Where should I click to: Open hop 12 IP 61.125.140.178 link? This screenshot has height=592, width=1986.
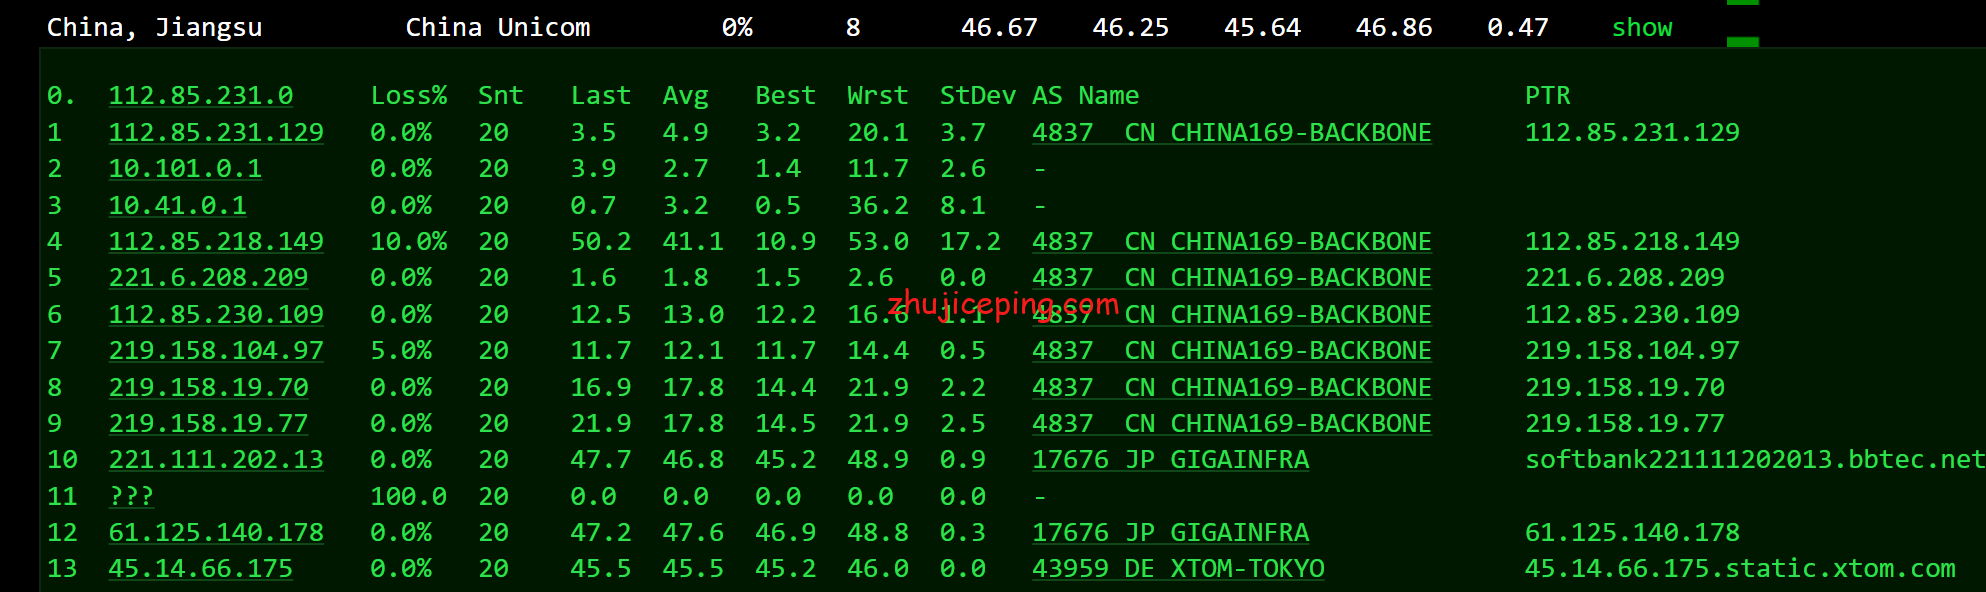tap(216, 533)
